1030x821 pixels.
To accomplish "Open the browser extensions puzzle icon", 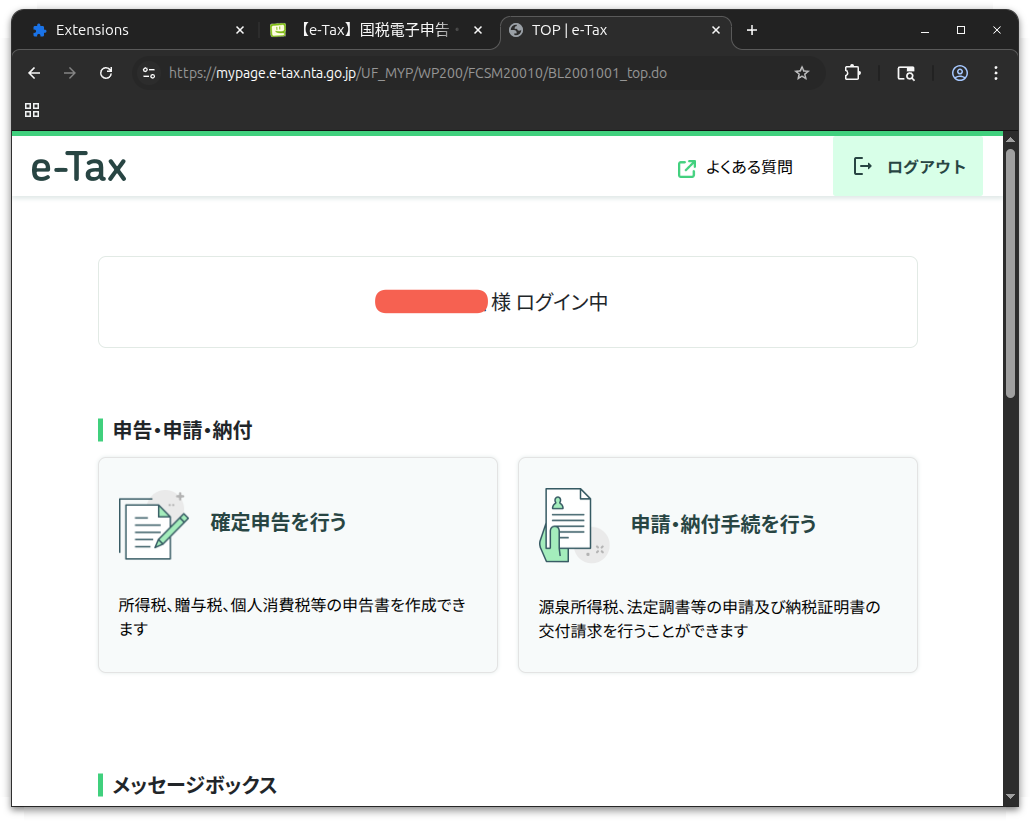I will (x=852, y=73).
